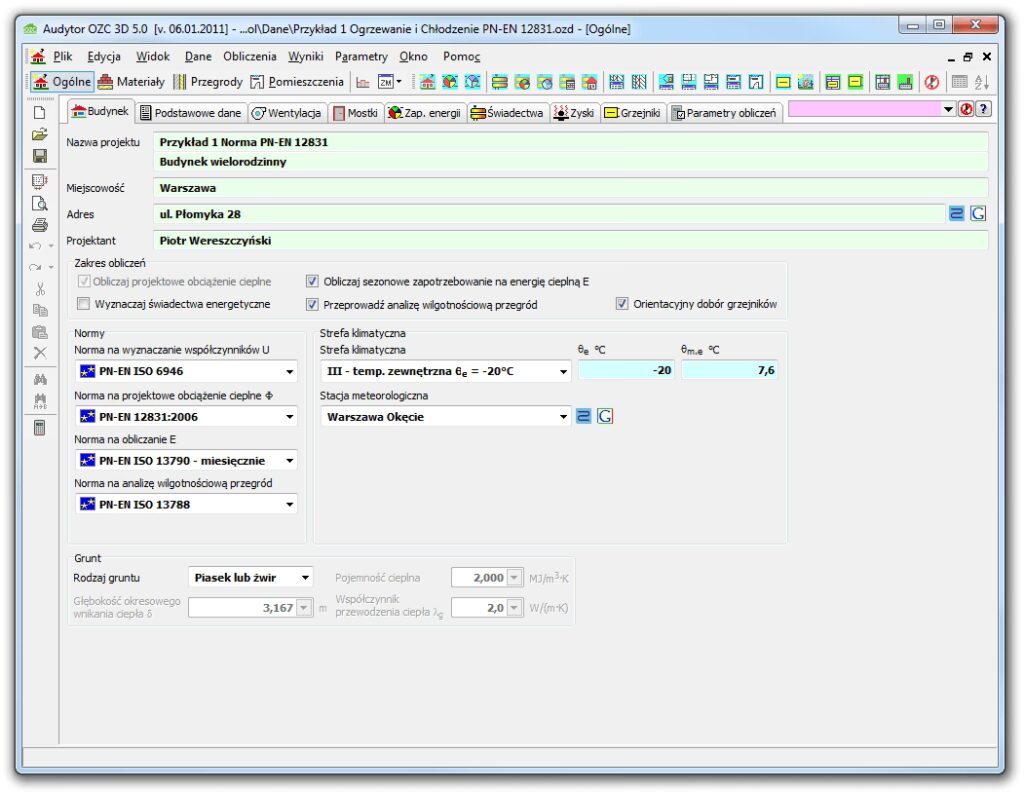This screenshot has height=792, width=1024.
Task: Click Pomieszczenia toolbar button
Action: point(297,82)
